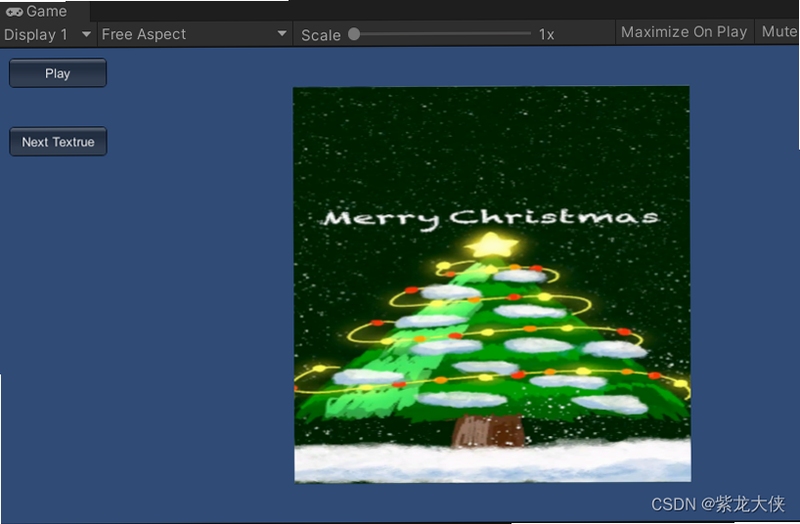
Task: Click the Scale slider handle
Action: click(354, 34)
